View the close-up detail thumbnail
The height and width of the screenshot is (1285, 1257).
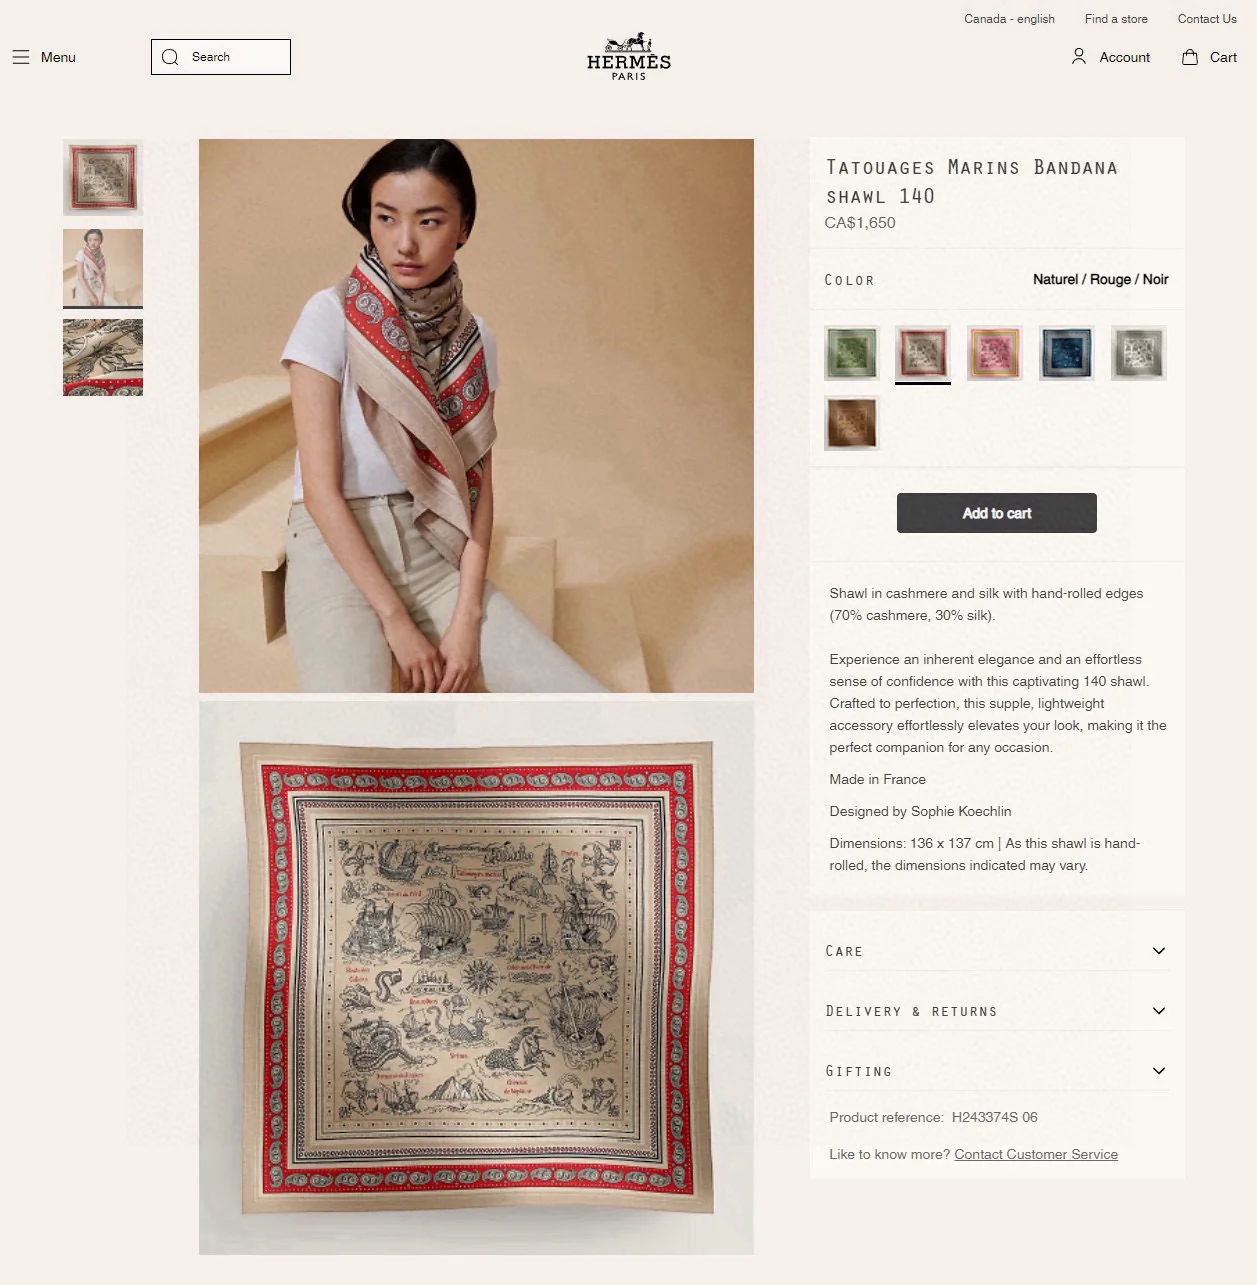pos(103,358)
